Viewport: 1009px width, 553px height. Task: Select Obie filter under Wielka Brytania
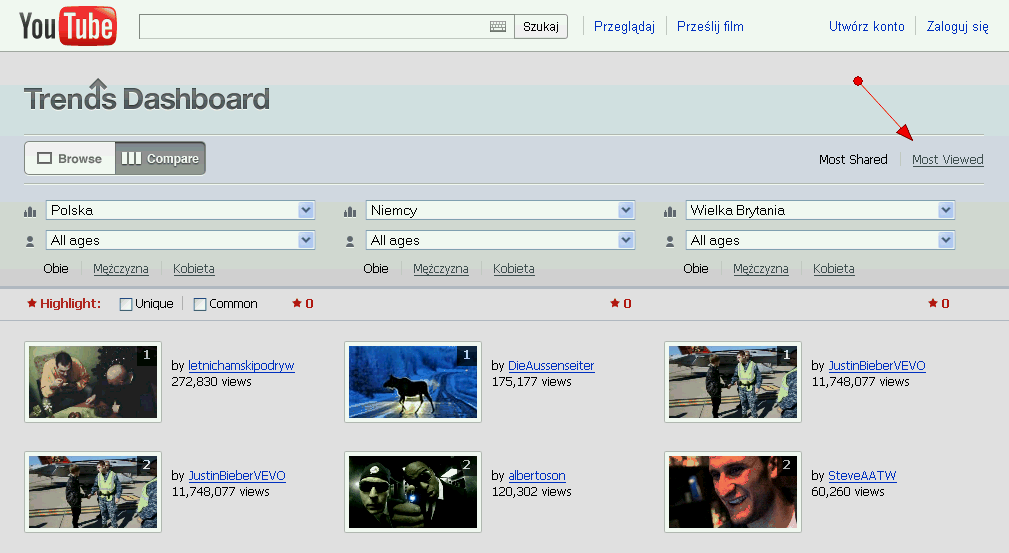pyautogui.click(x=696, y=269)
